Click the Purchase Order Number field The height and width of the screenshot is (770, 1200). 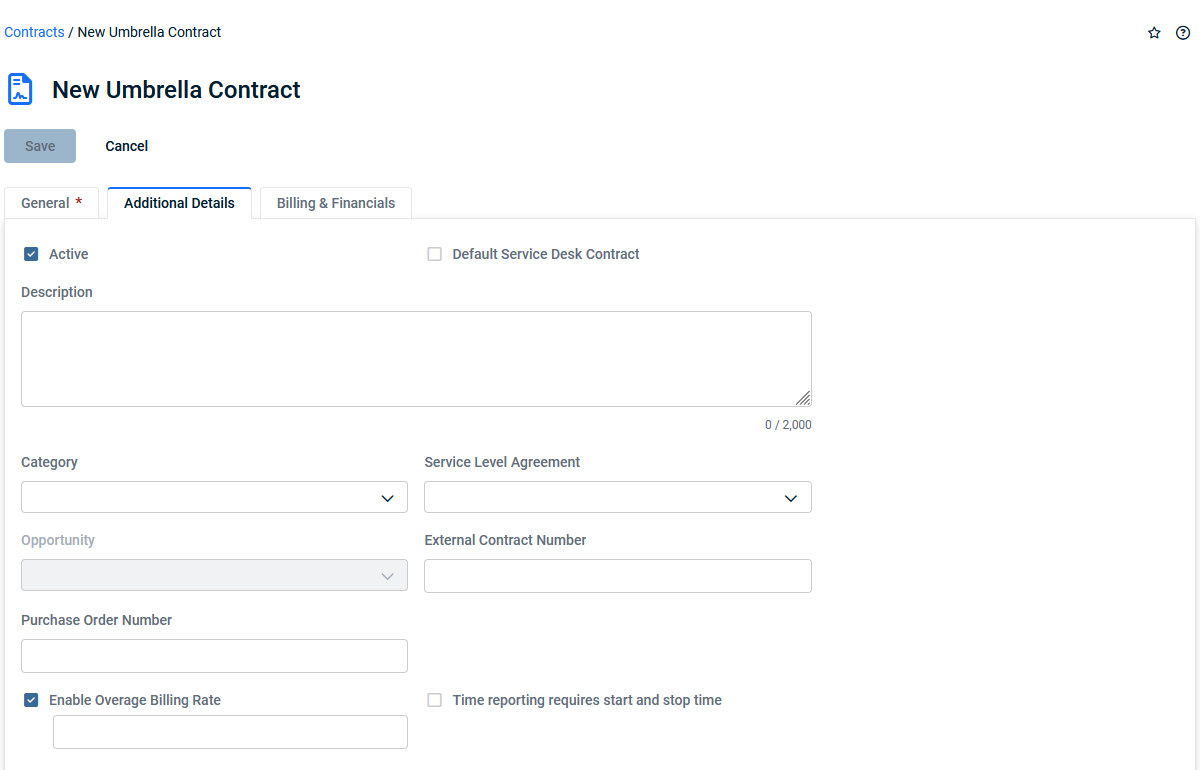(x=214, y=656)
